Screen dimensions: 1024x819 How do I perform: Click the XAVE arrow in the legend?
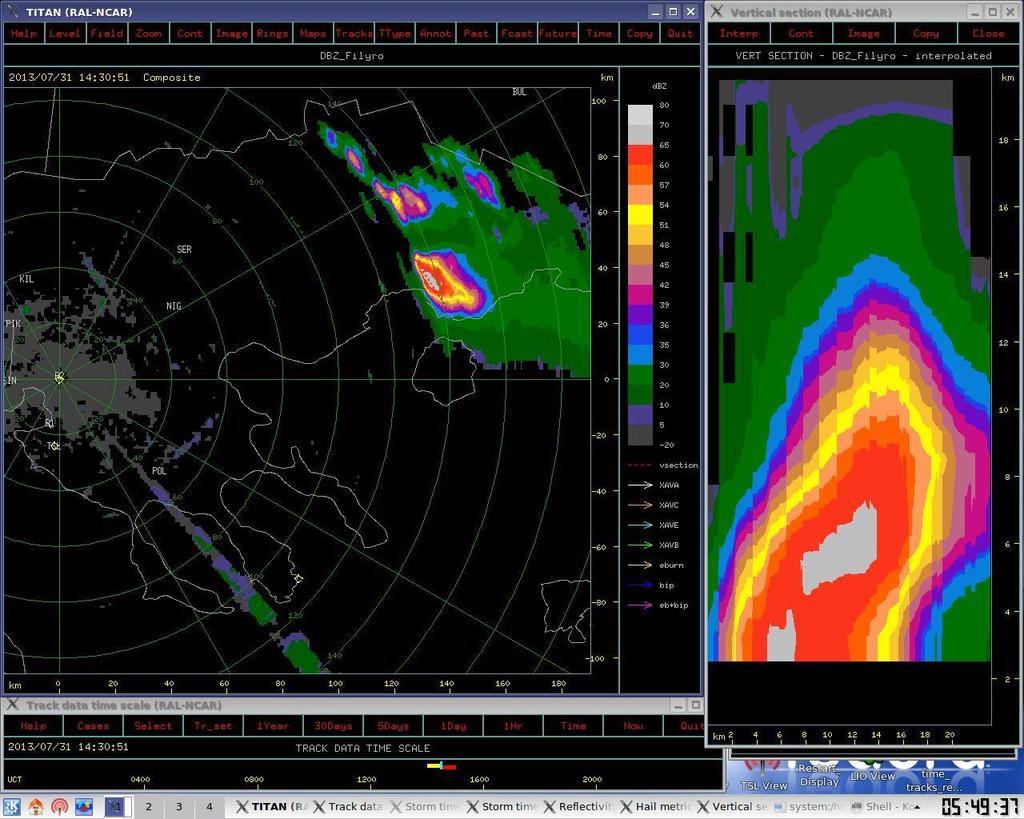tap(640, 524)
